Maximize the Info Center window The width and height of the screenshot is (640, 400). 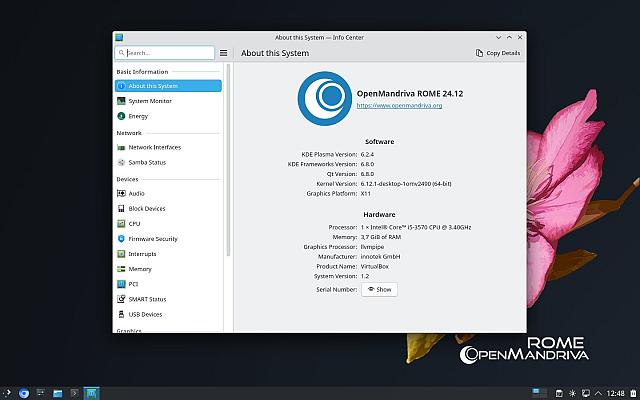(509, 37)
